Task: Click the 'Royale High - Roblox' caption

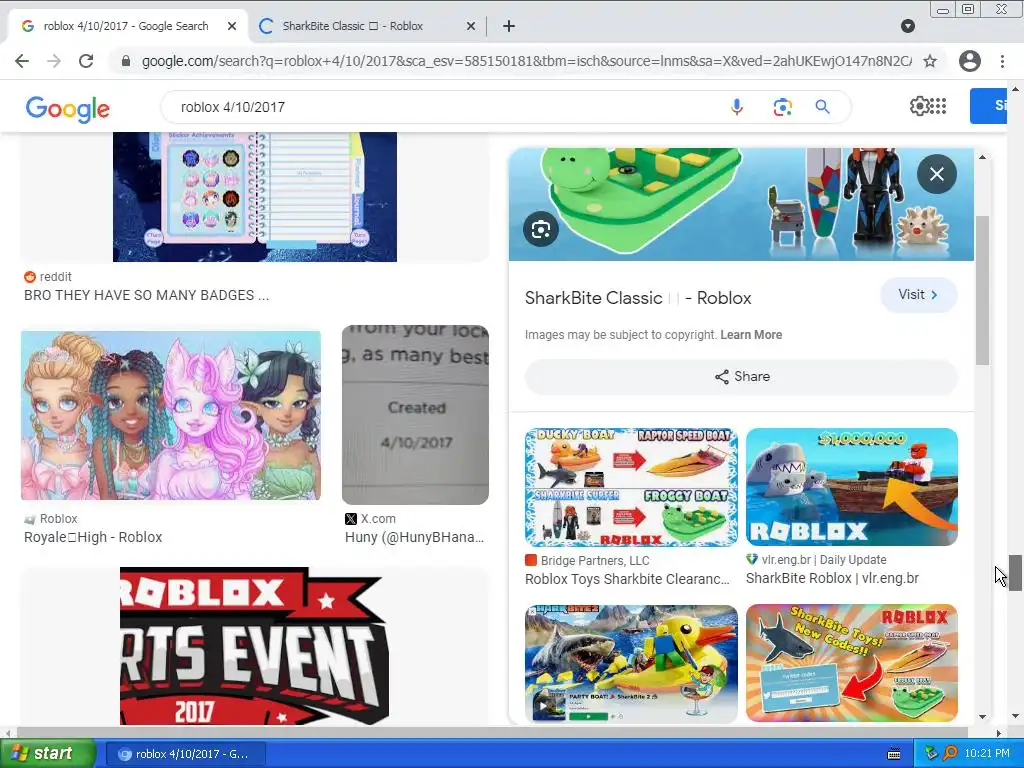Action: 93,537
